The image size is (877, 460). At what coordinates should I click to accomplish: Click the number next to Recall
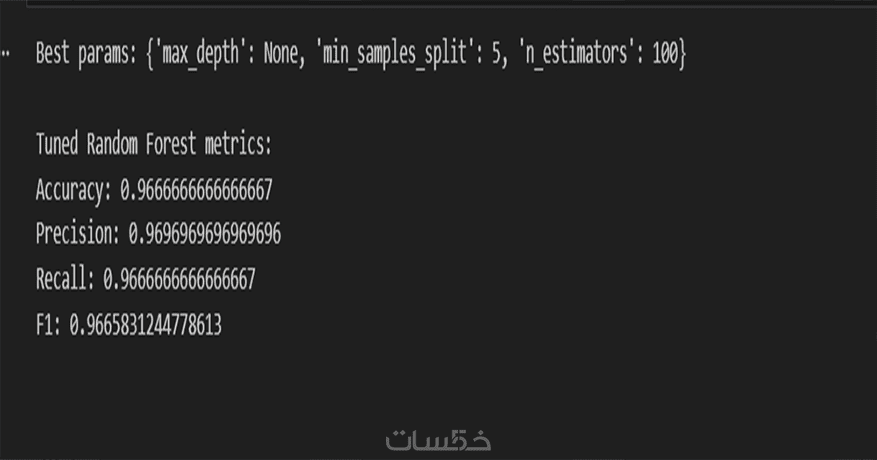pos(179,279)
